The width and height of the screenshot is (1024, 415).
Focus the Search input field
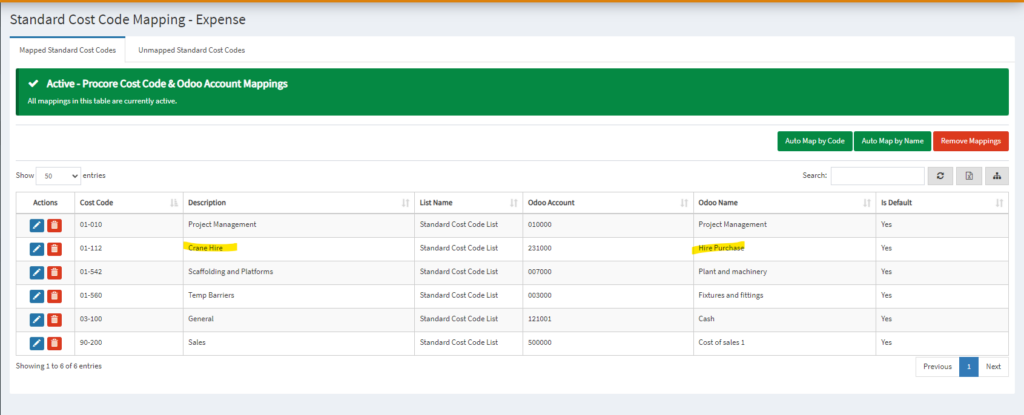click(877, 176)
